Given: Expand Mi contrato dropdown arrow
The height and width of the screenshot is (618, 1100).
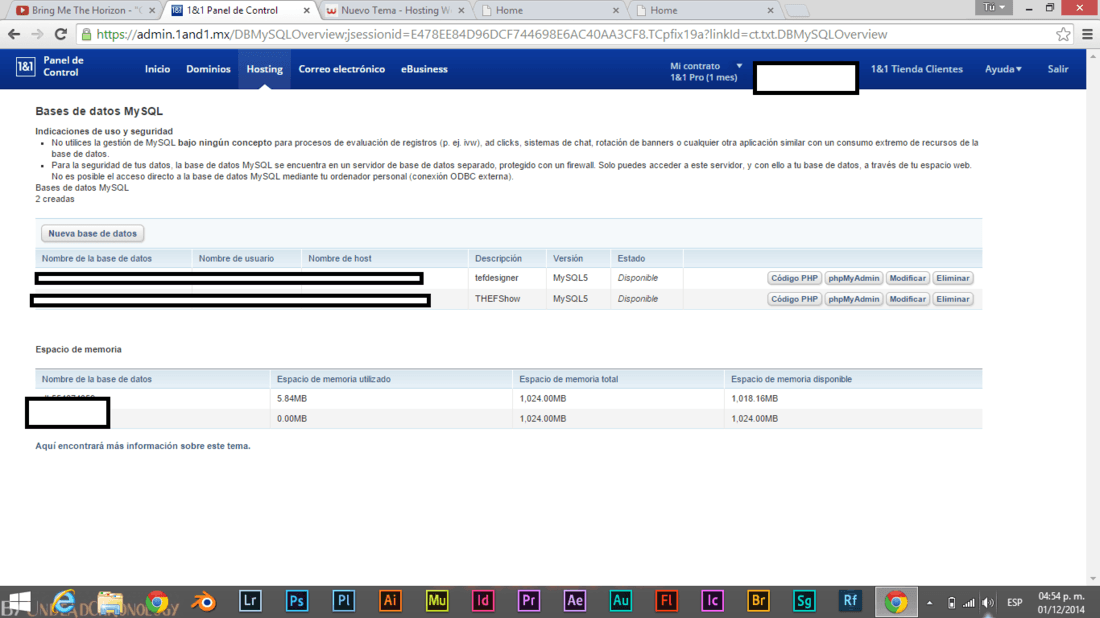Looking at the screenshot, I should (739, 66).
